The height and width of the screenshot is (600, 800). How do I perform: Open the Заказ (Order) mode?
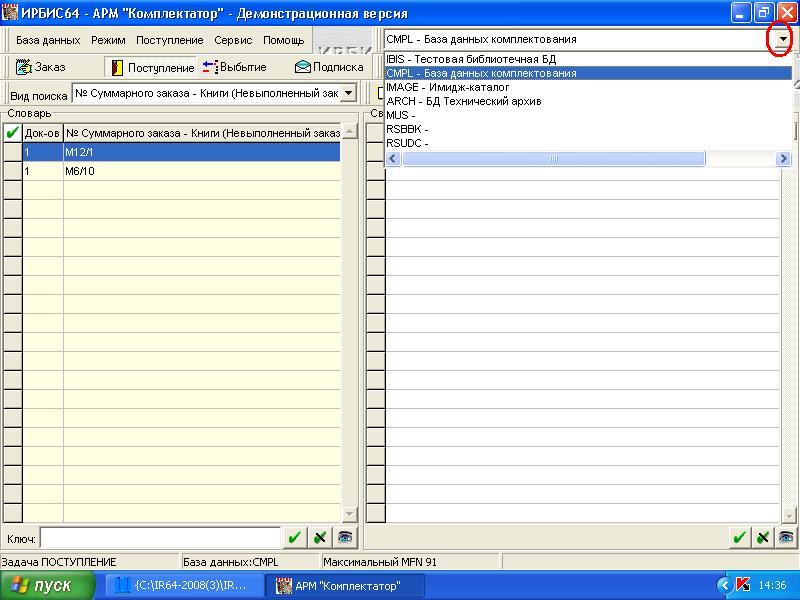(43, 67)
